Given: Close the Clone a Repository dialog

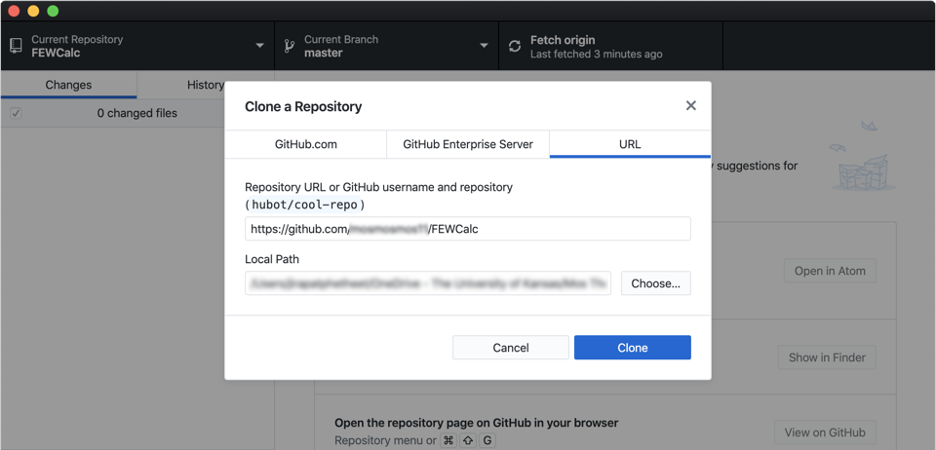Looking at the screenshot, I should coord(691,106).
